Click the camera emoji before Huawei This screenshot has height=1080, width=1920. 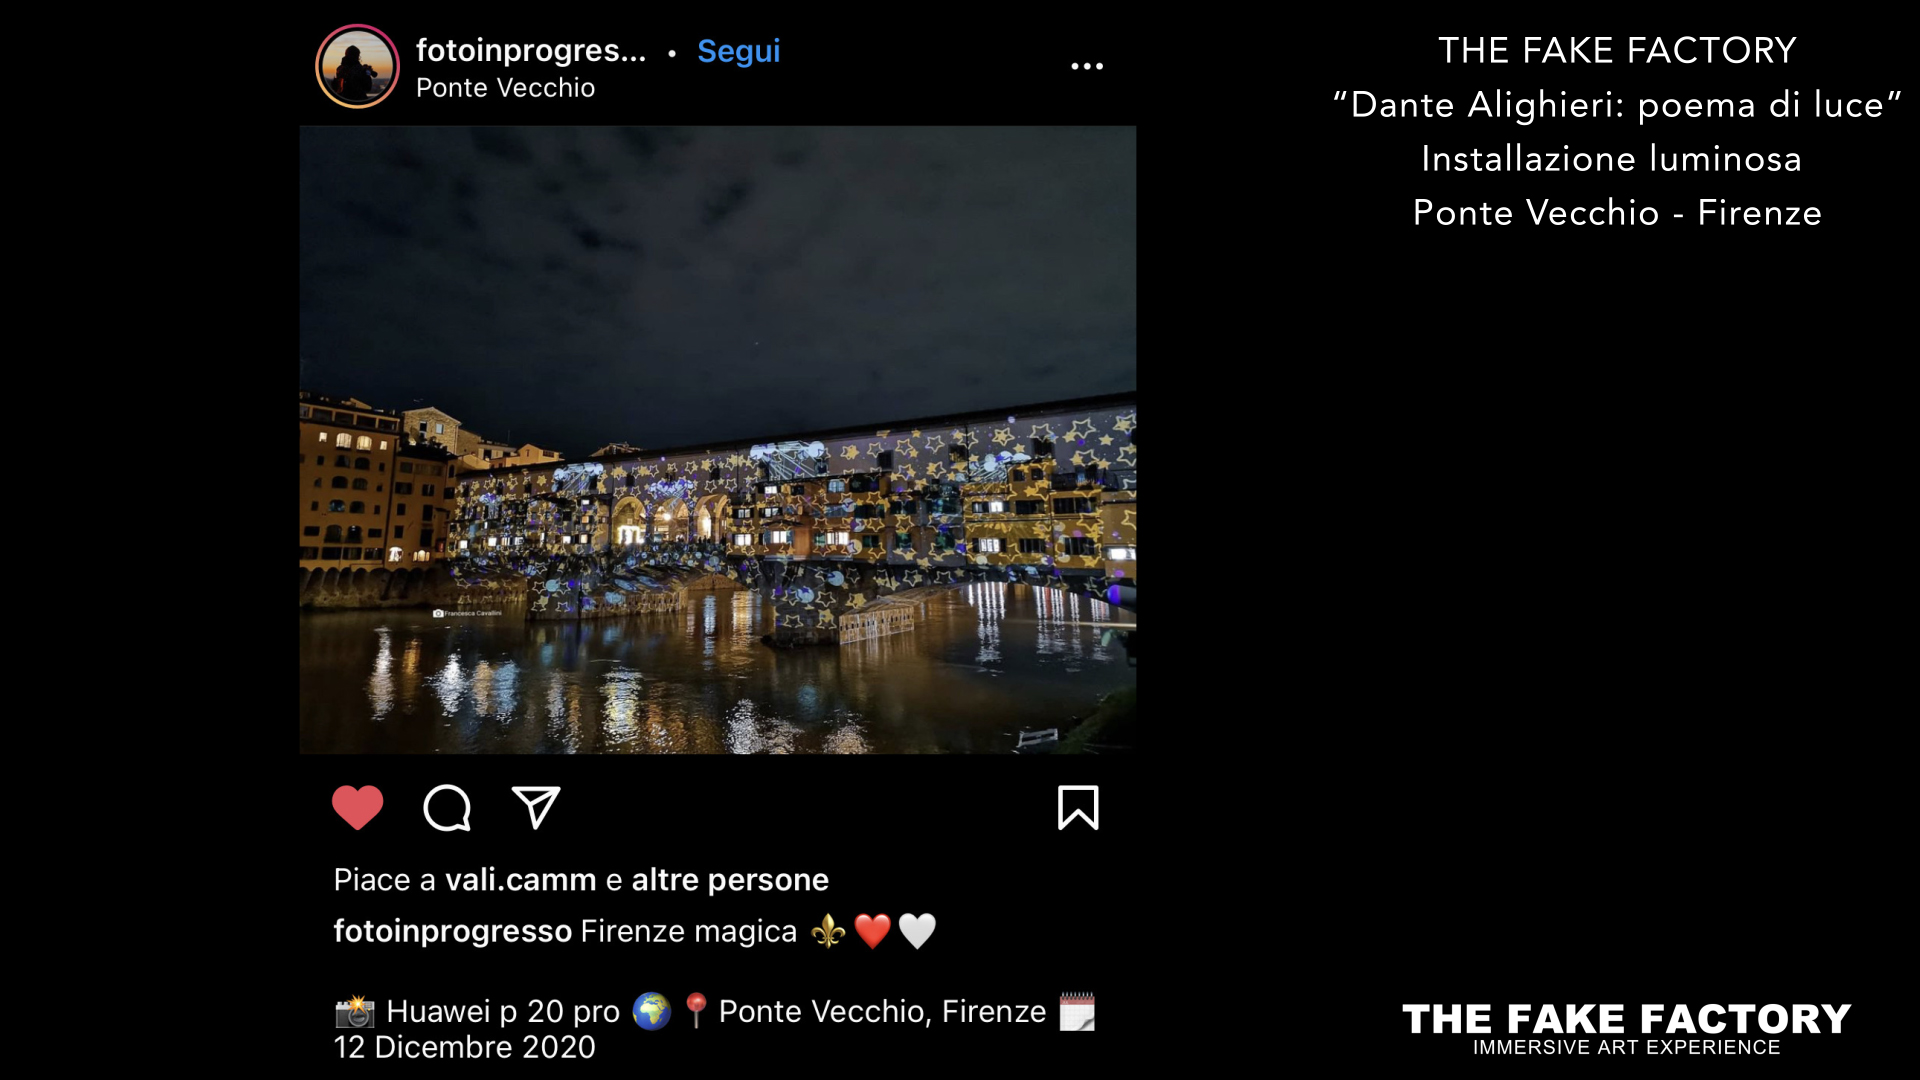click(x=354, y=1012)
